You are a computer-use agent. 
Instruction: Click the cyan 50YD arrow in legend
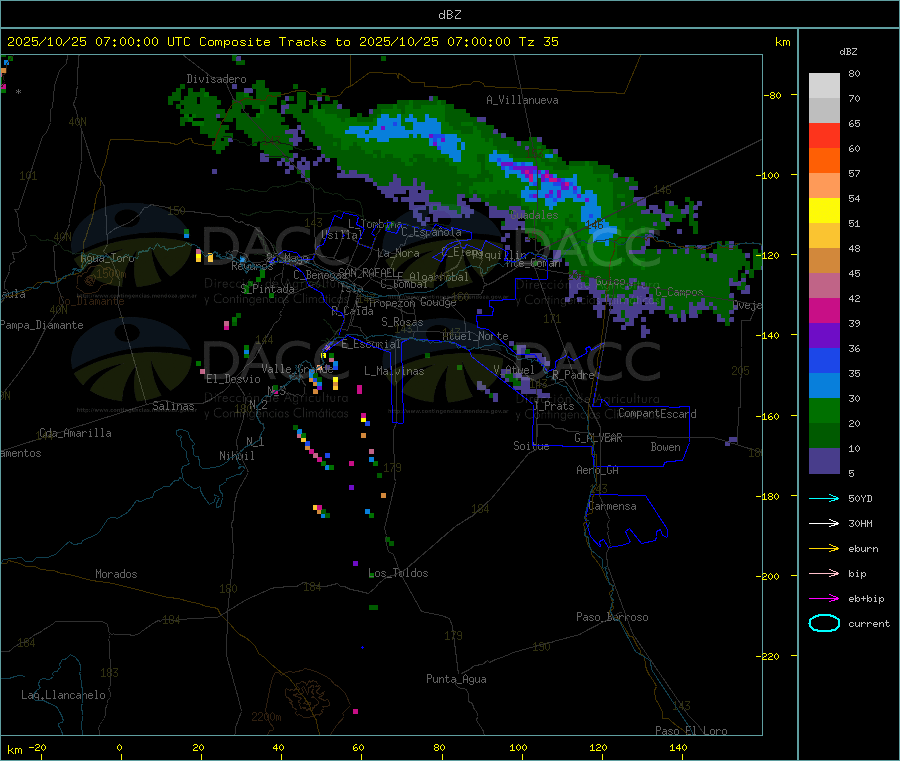(x=824, y=498)
